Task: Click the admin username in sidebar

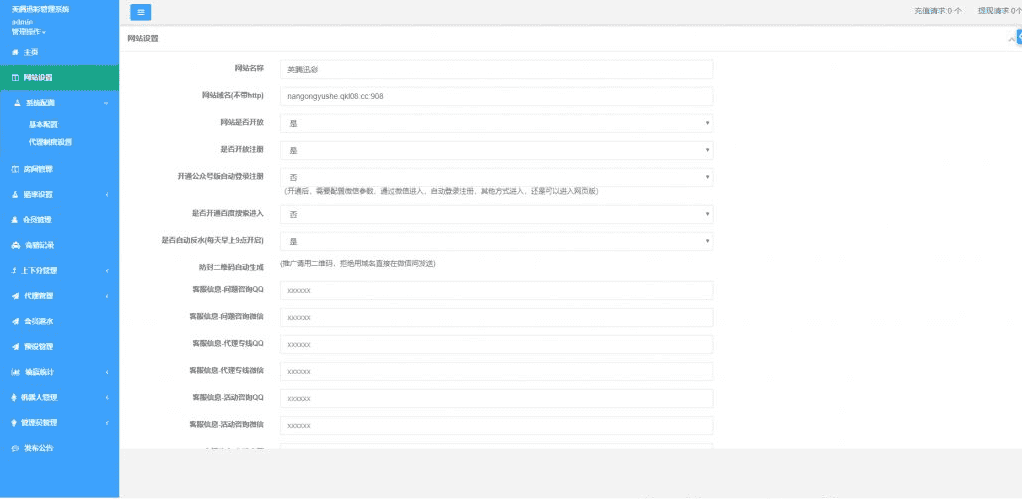Action: coord(22,21)
